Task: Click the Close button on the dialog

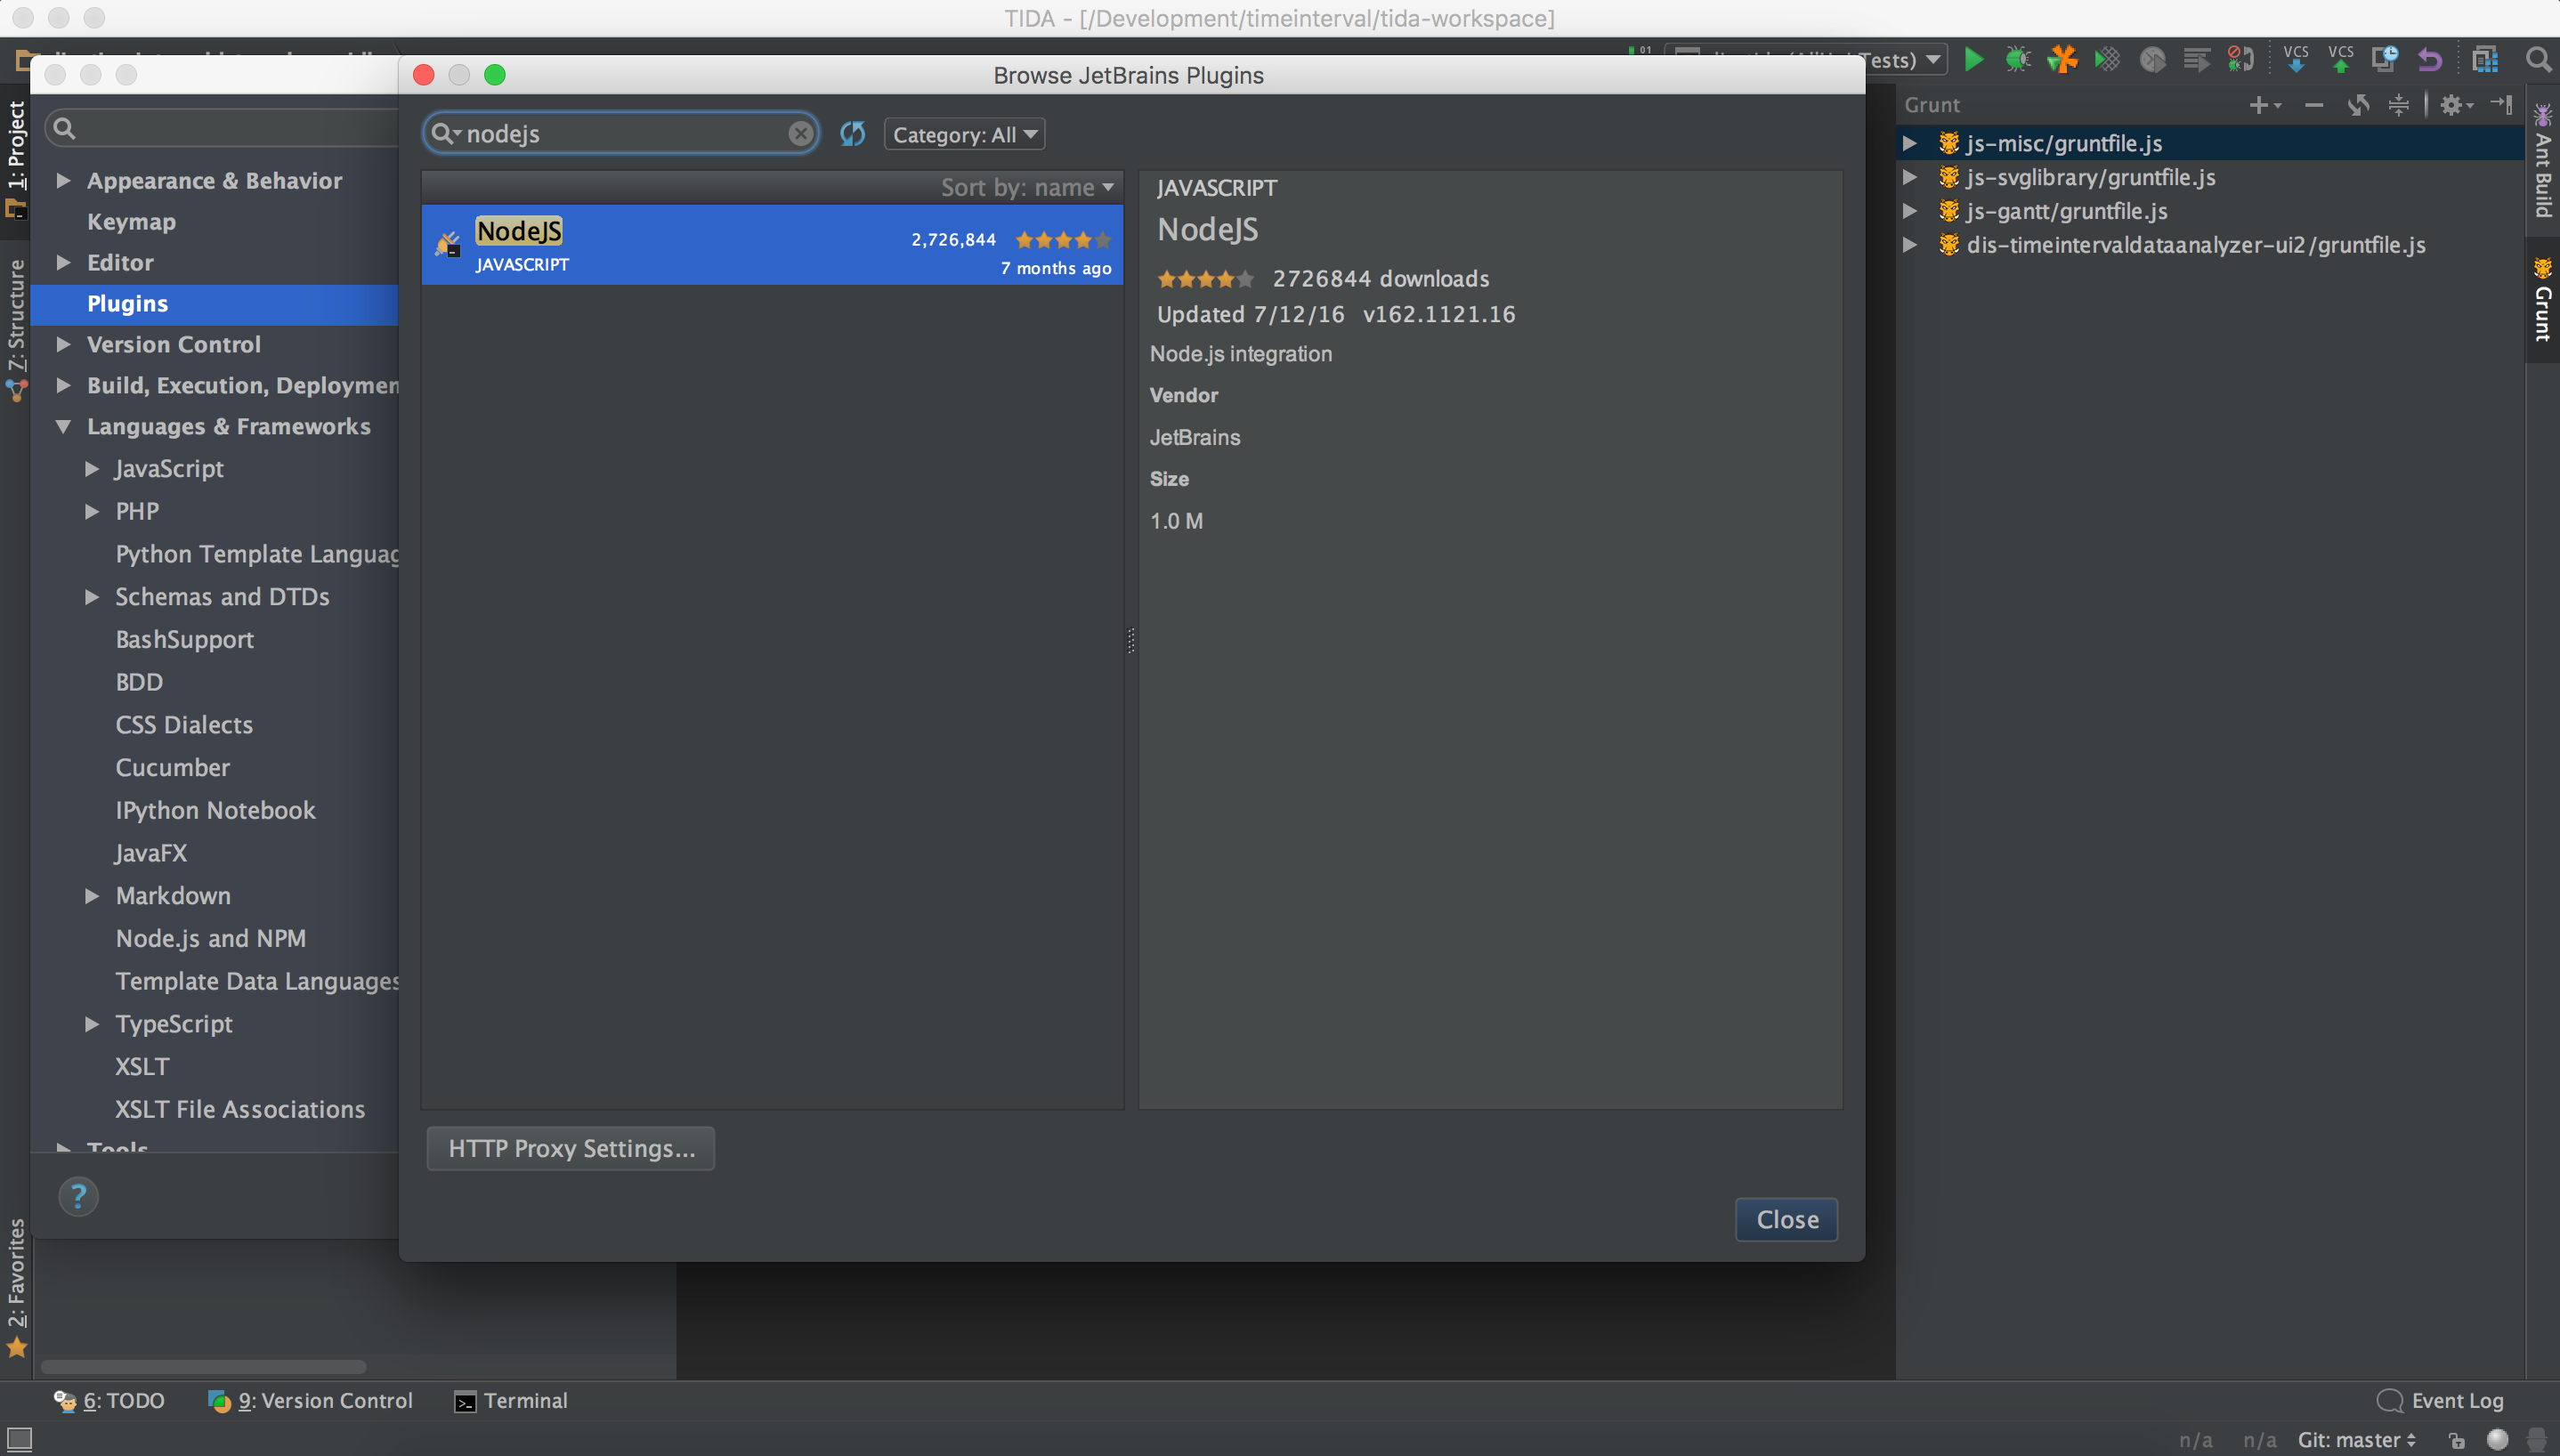Action: click(1786, 1218)
